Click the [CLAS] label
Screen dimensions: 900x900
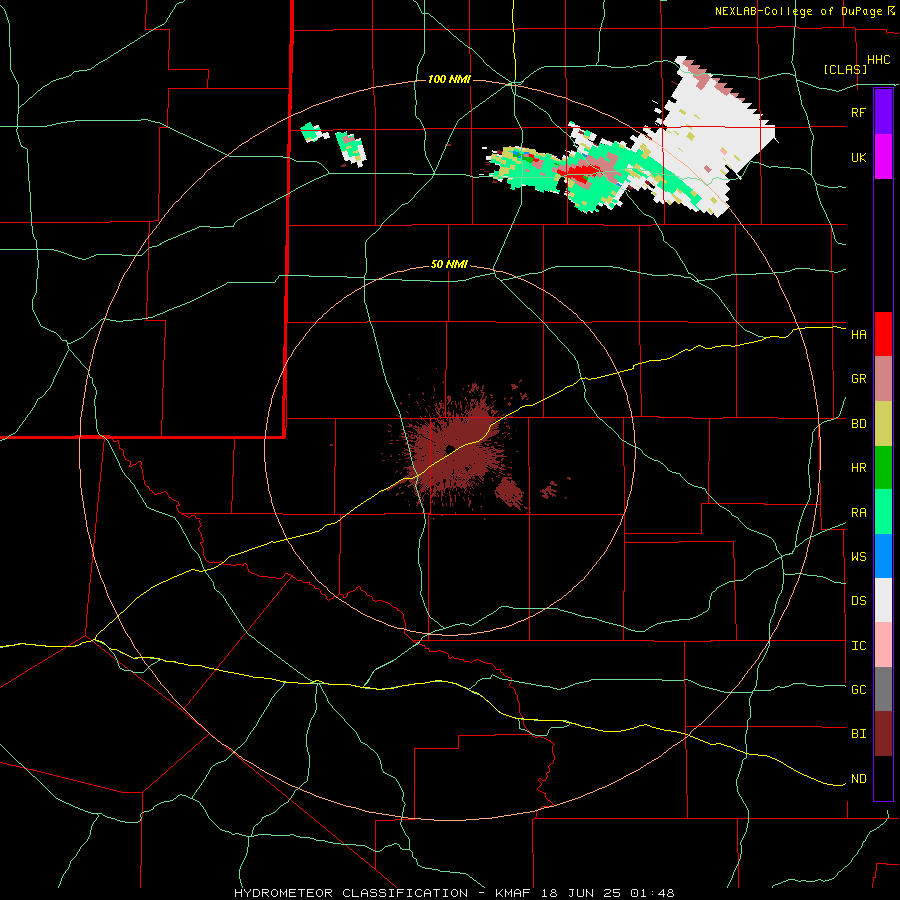click(845, 69)
